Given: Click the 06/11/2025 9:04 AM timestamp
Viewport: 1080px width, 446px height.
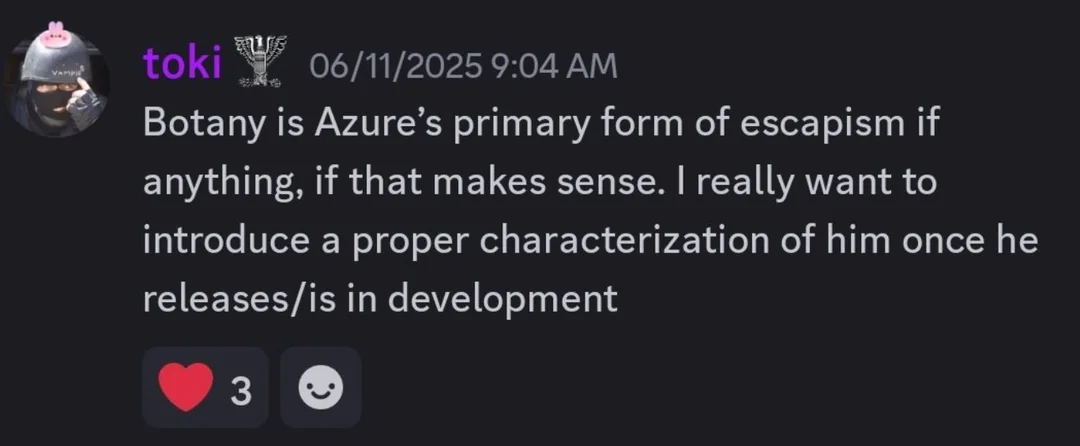Looking at the screenshot, I should [x=464, y=66].
